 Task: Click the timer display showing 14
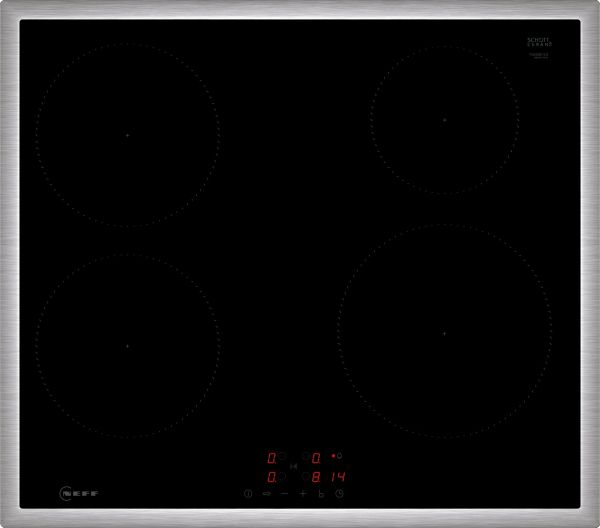tap(336, 476)
